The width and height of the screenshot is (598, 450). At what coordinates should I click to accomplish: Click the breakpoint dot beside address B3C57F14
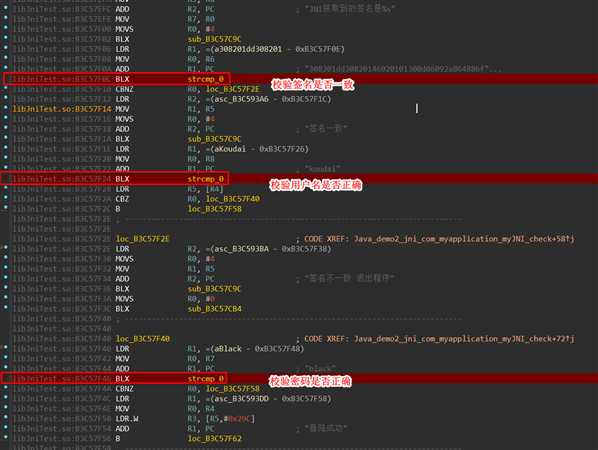click(x=6, y=108)
